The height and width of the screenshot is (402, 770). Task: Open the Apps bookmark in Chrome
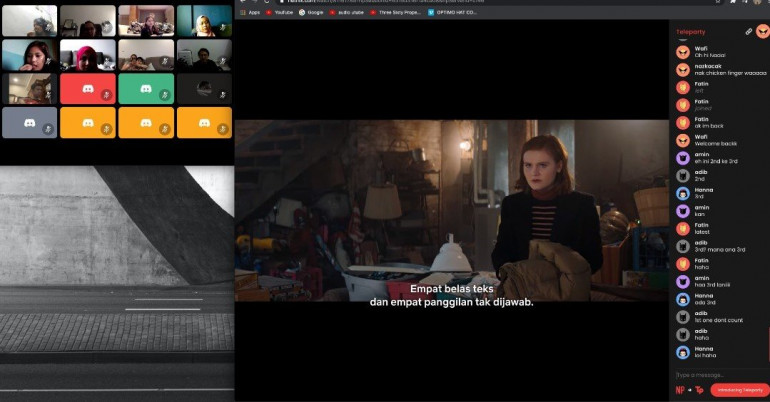250,12
